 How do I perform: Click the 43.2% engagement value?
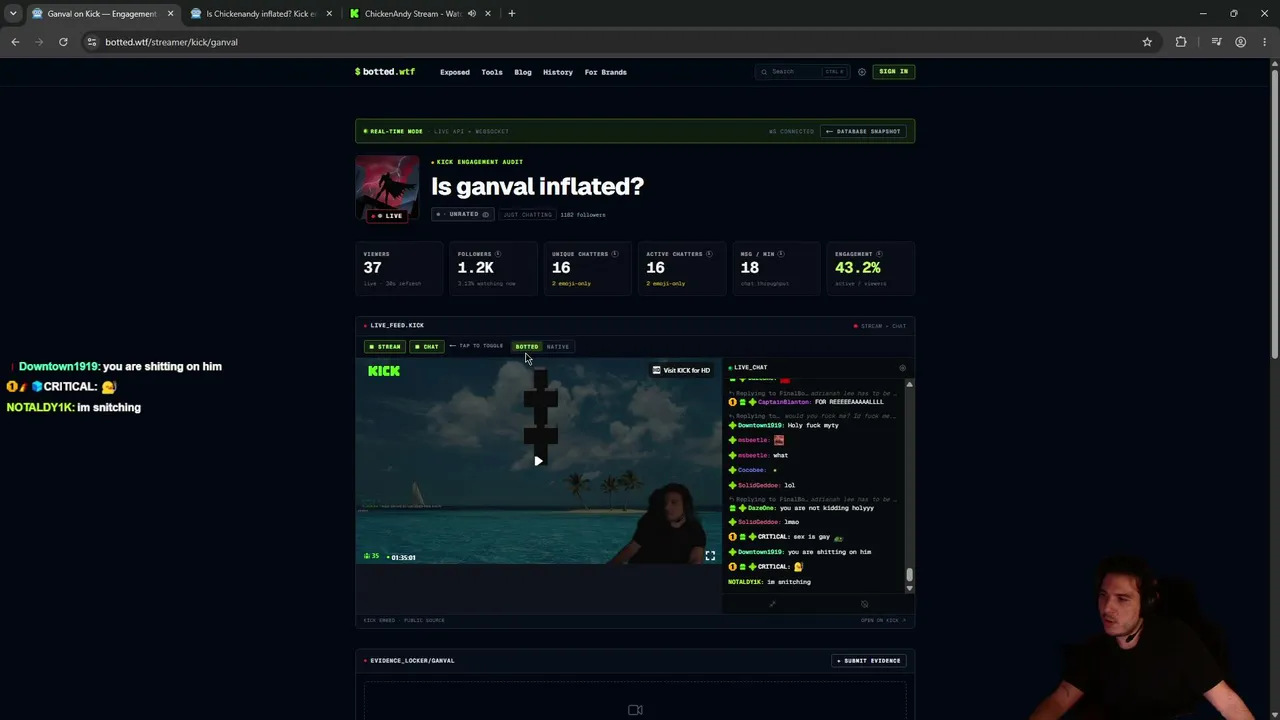point(858,268)
